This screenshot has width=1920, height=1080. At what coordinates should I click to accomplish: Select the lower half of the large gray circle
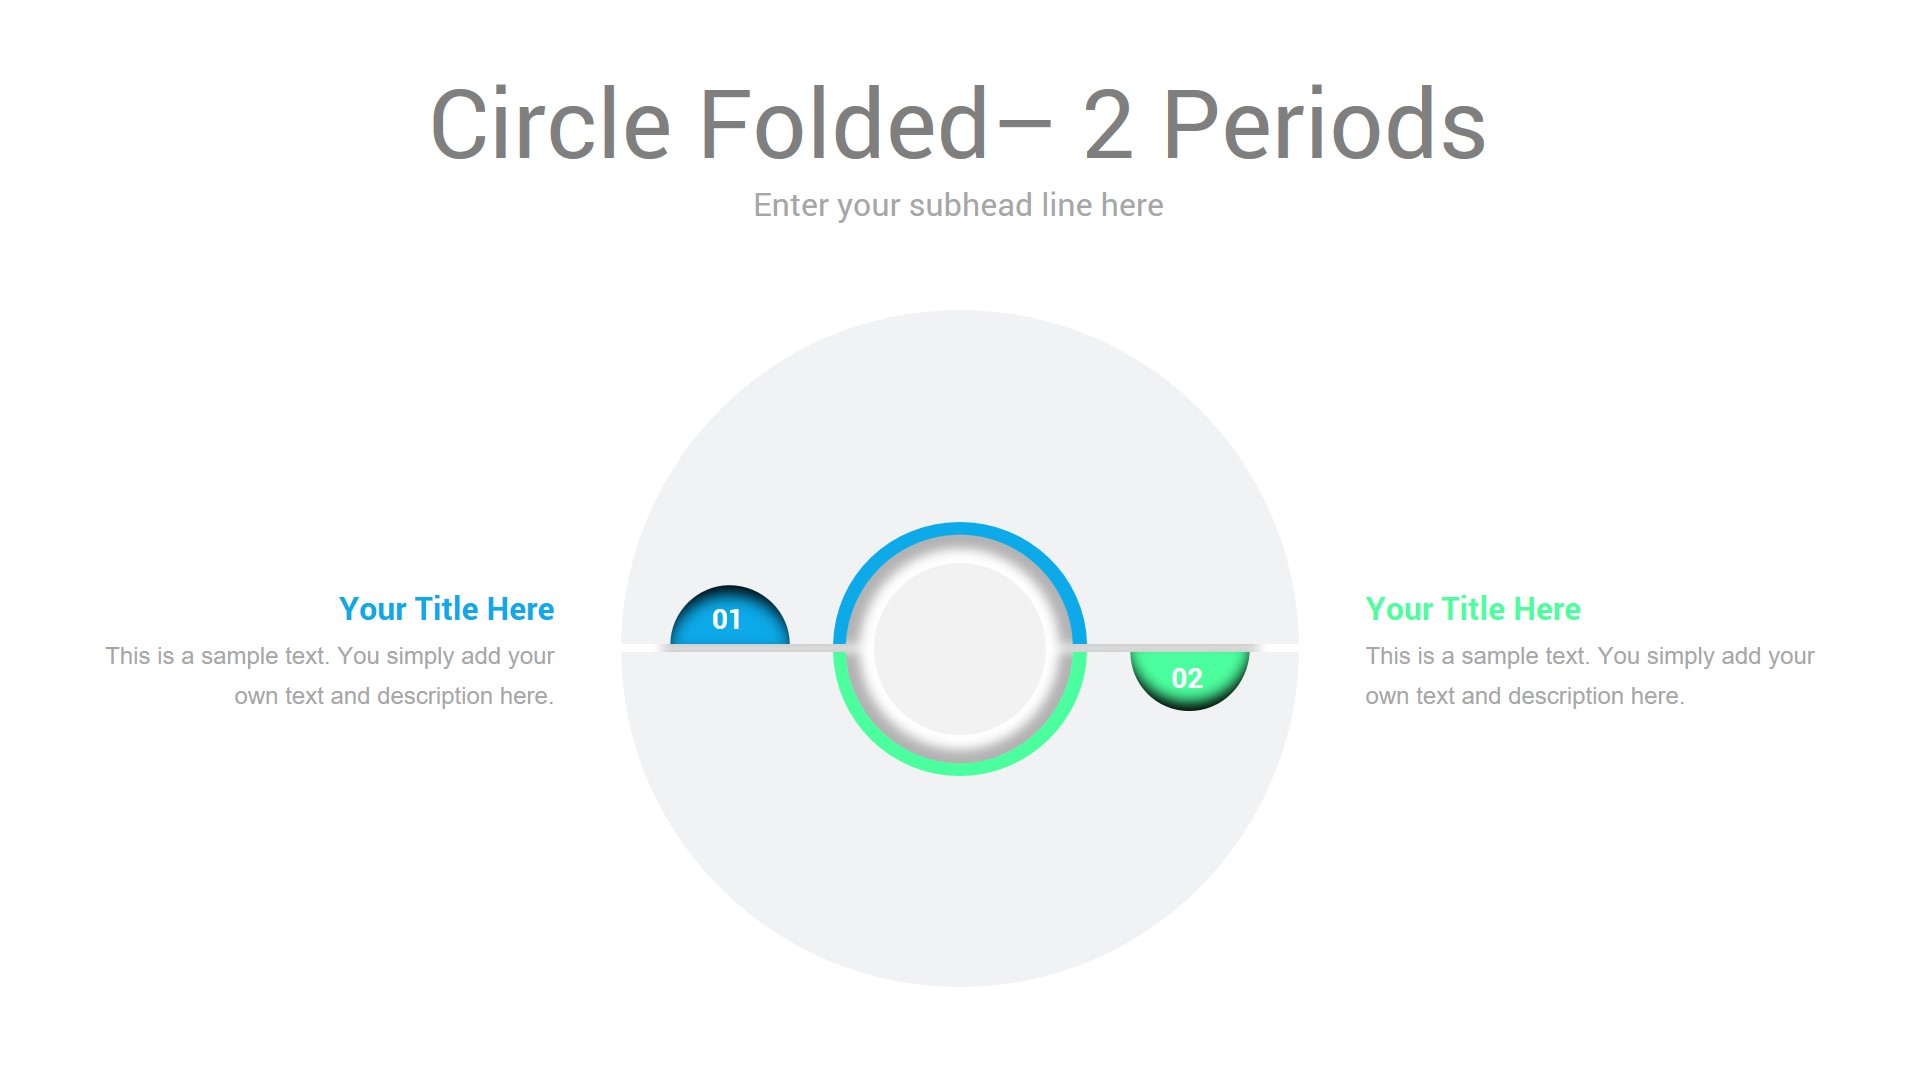pos(959,880)
